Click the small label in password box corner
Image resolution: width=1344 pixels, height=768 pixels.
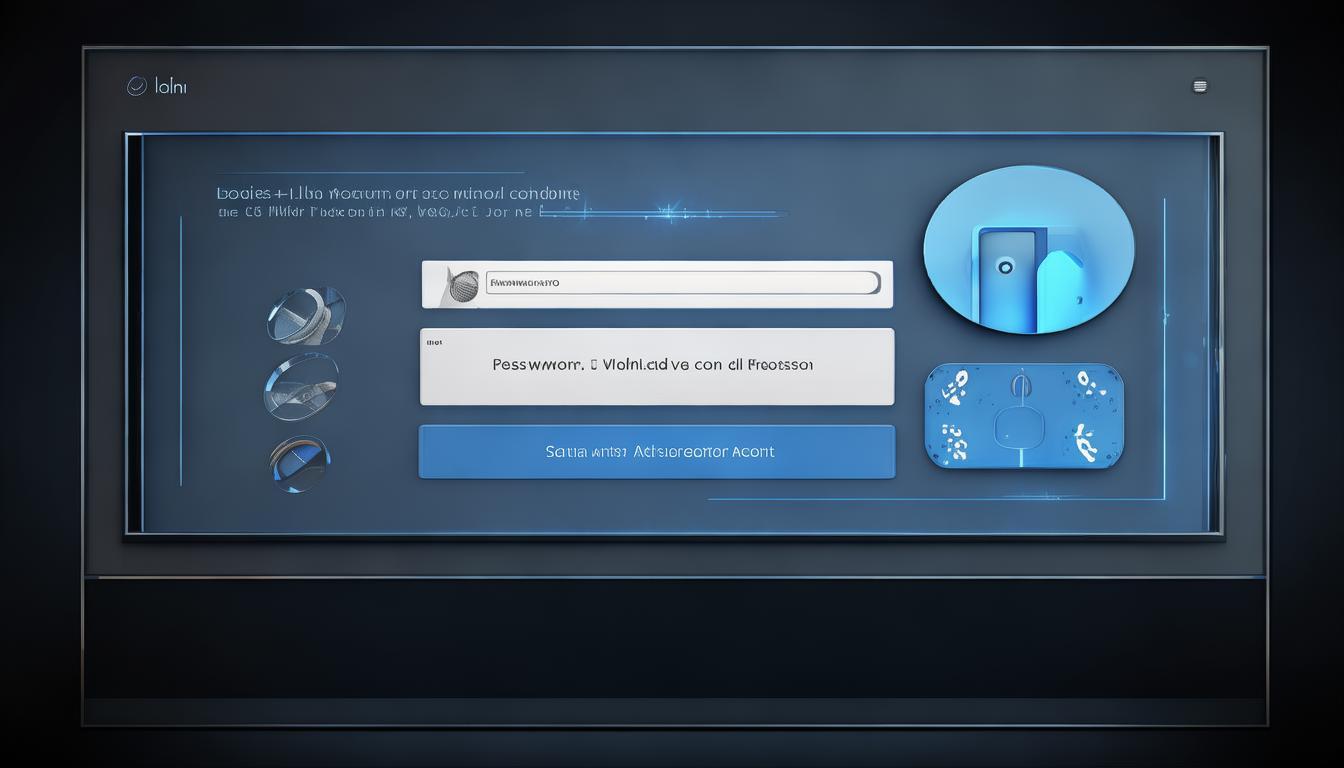(x=434, y=342)
